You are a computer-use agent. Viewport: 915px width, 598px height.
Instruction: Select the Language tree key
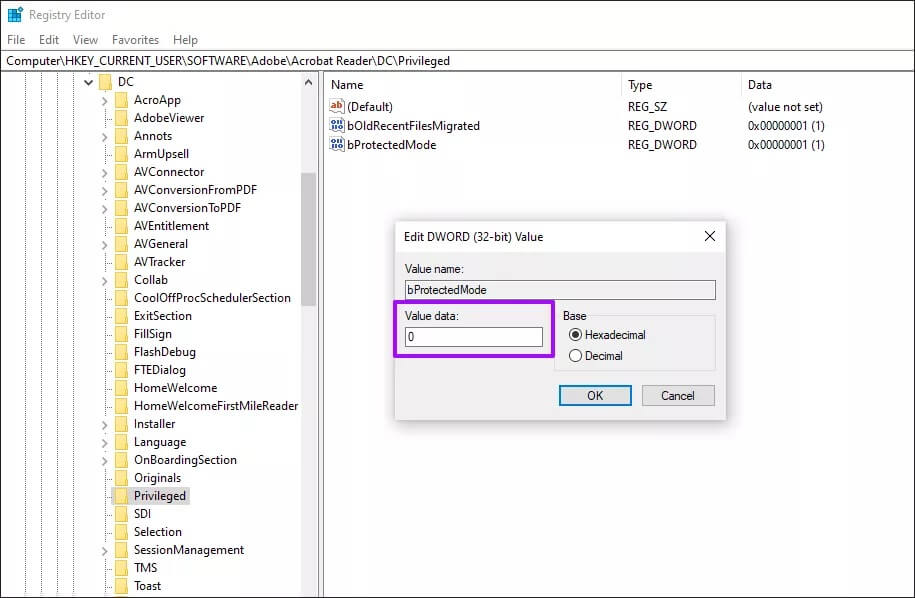(x=160, y=442)
